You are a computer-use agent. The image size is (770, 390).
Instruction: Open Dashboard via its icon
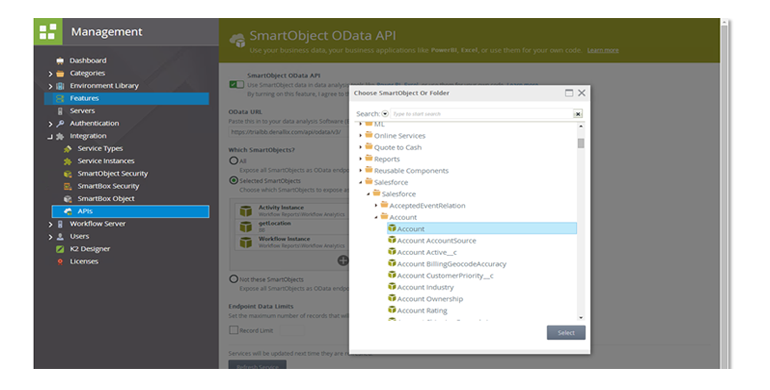coord(60,61)
